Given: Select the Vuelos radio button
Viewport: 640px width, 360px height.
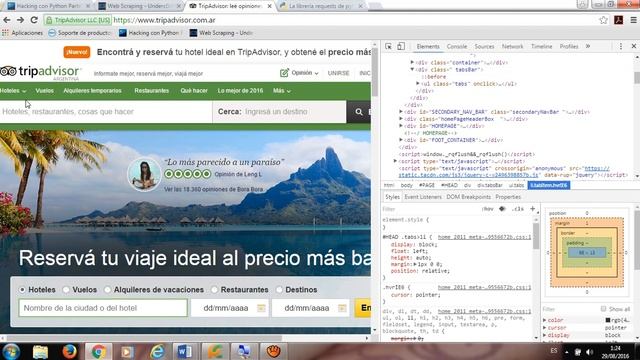Looking at the screenshot, I should tap(66, 290).
